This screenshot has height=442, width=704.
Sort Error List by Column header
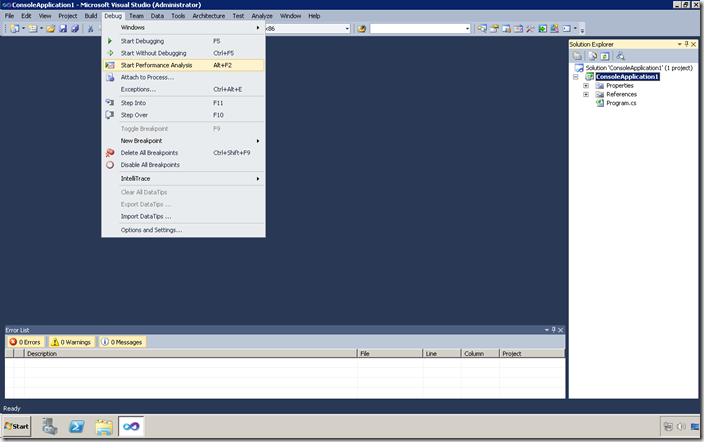click(480, 354)
